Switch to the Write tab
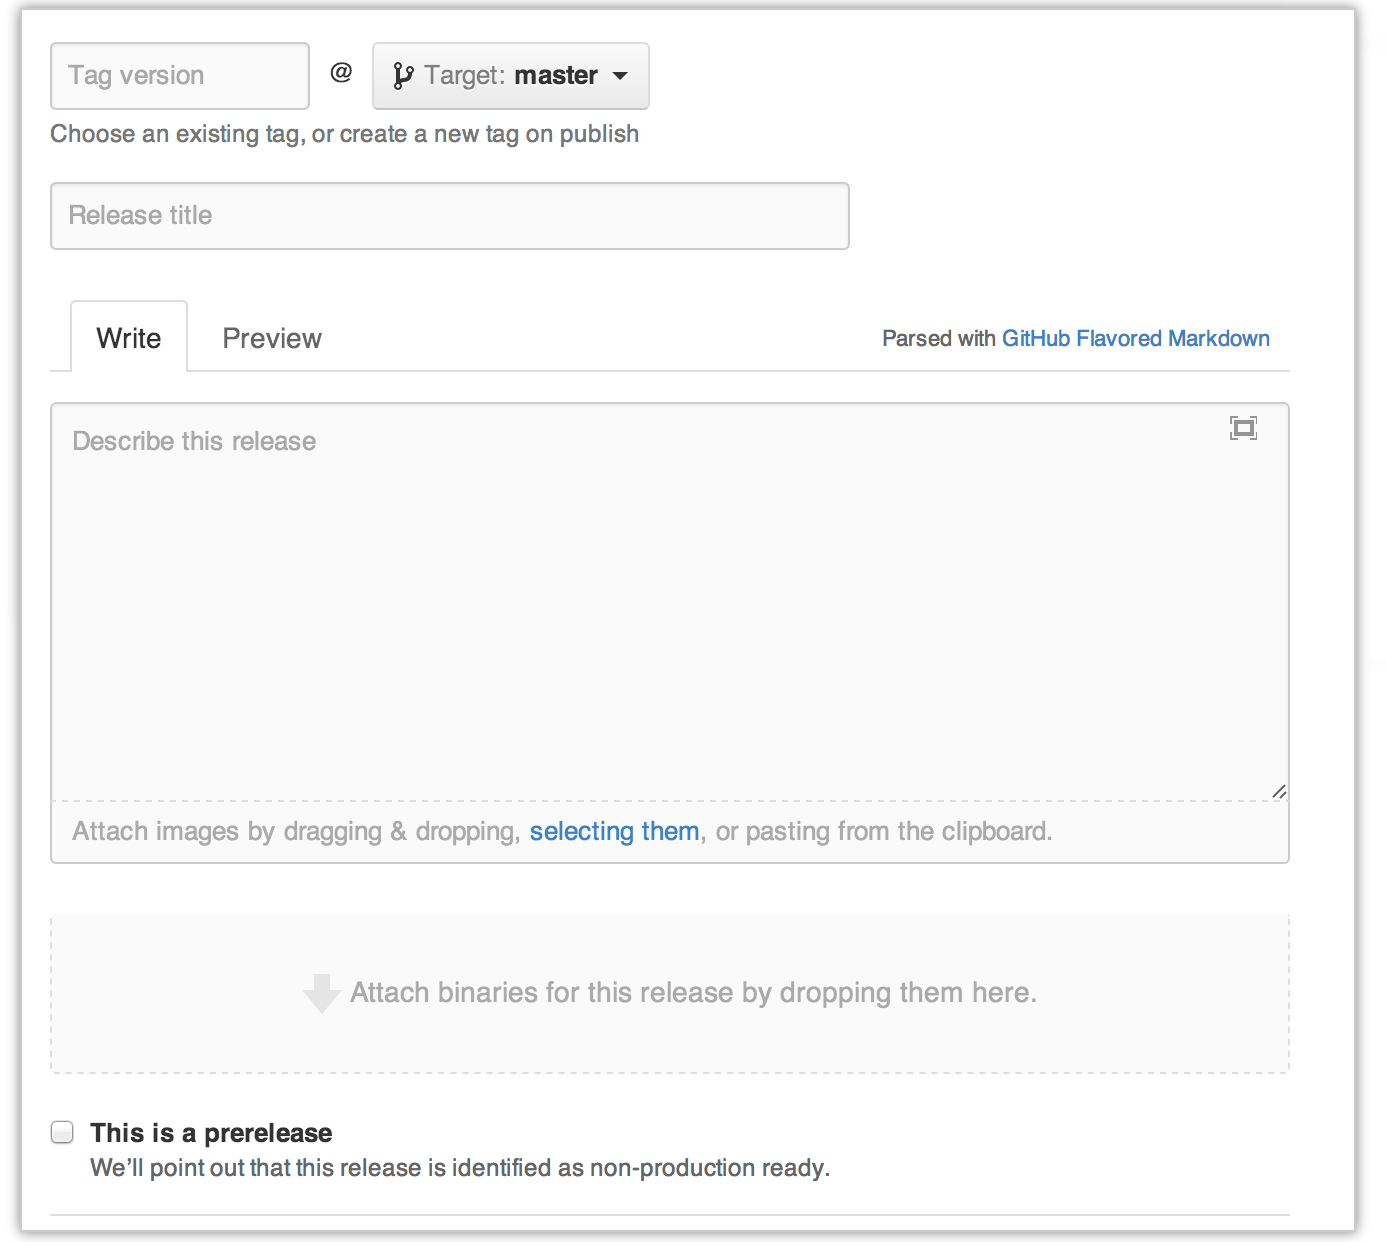The height and width of the screenshot is (1242, 1386). 129,337
